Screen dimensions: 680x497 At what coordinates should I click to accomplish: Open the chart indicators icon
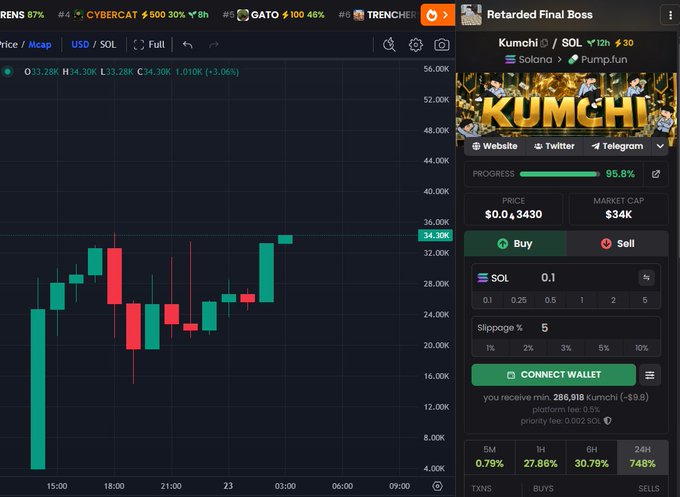pos(389,45)
